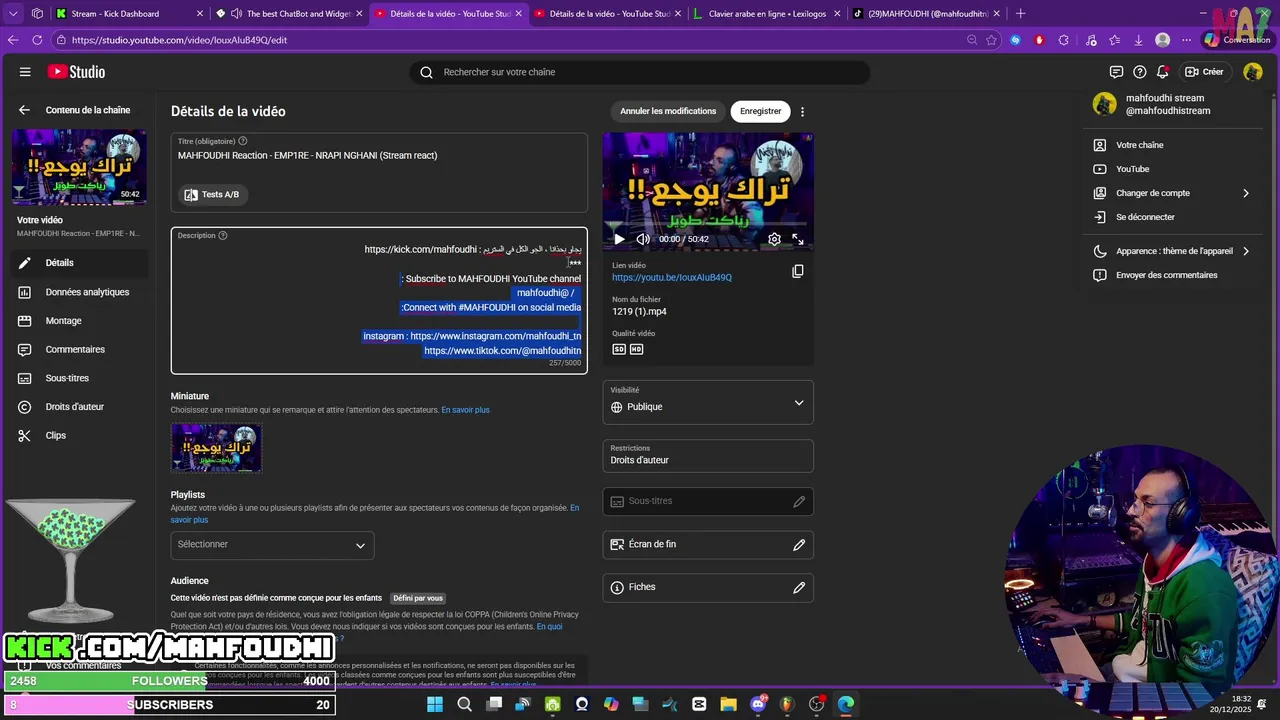
Task: Play the video preview
Action: coord(619,239)
